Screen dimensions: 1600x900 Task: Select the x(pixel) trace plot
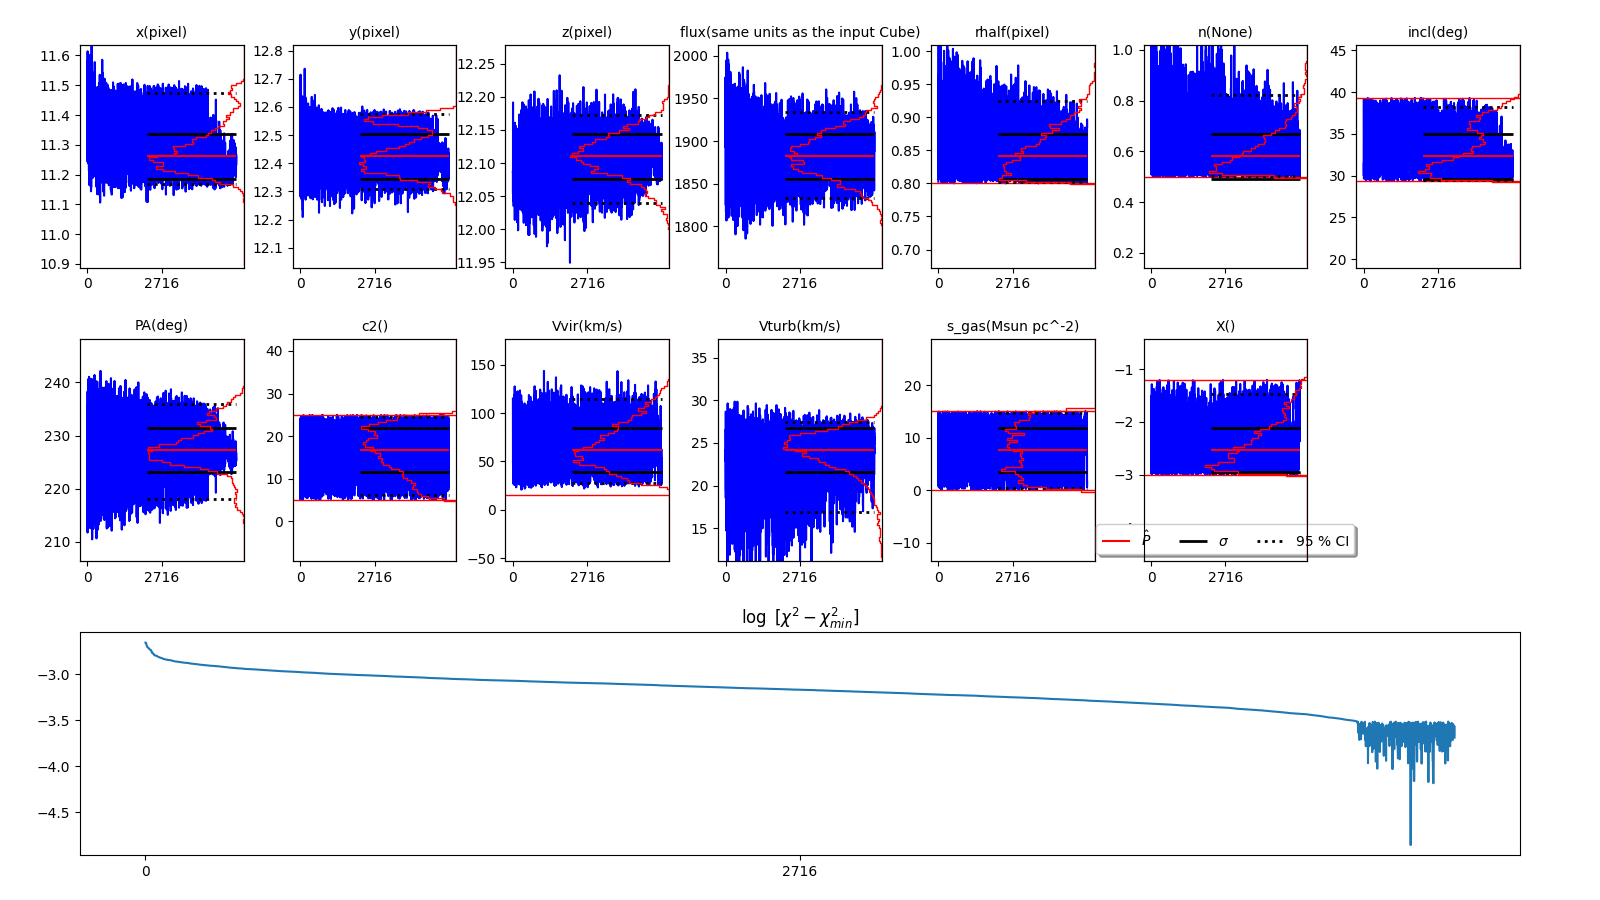point(162,157)
